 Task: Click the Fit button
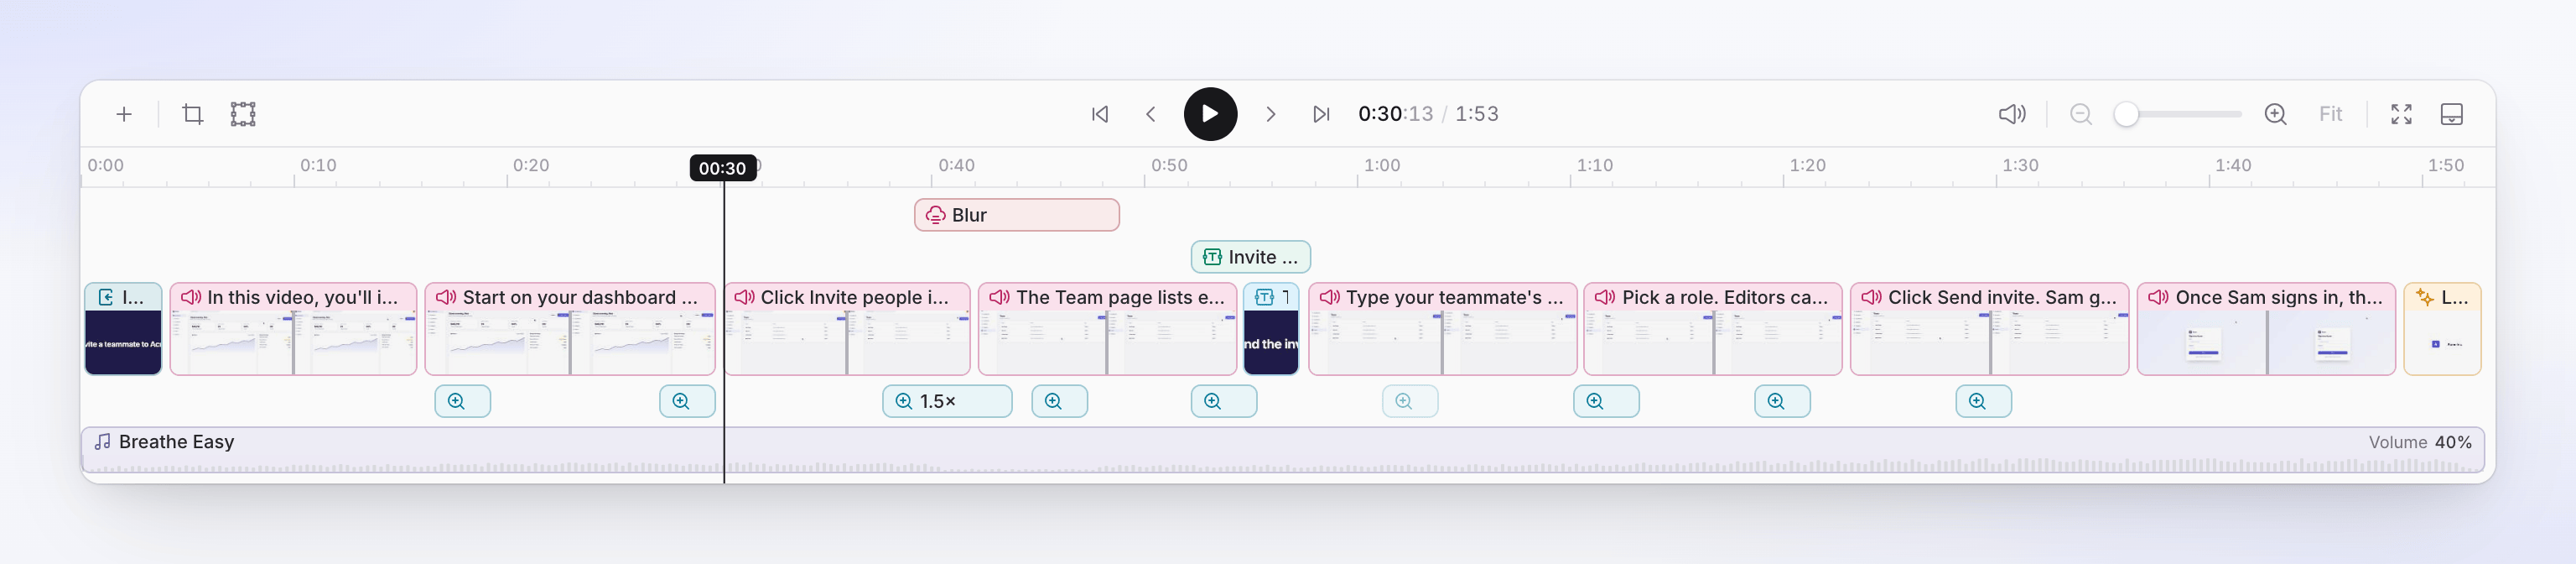pos(2330,114)
